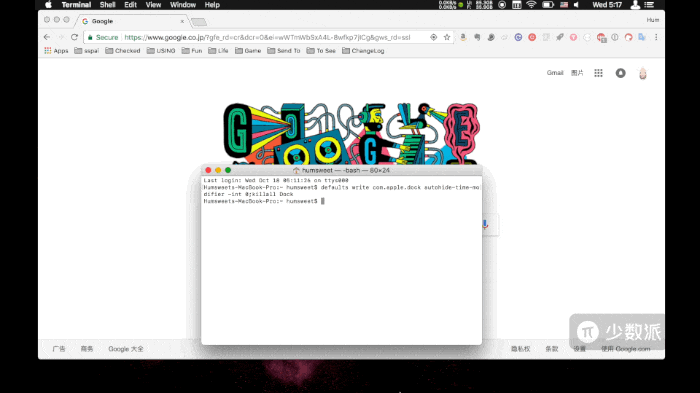This screenshot has width=700, height=393.
Task: Open the Apple menu
Action: pyautogui.click(x=48, y=5)
